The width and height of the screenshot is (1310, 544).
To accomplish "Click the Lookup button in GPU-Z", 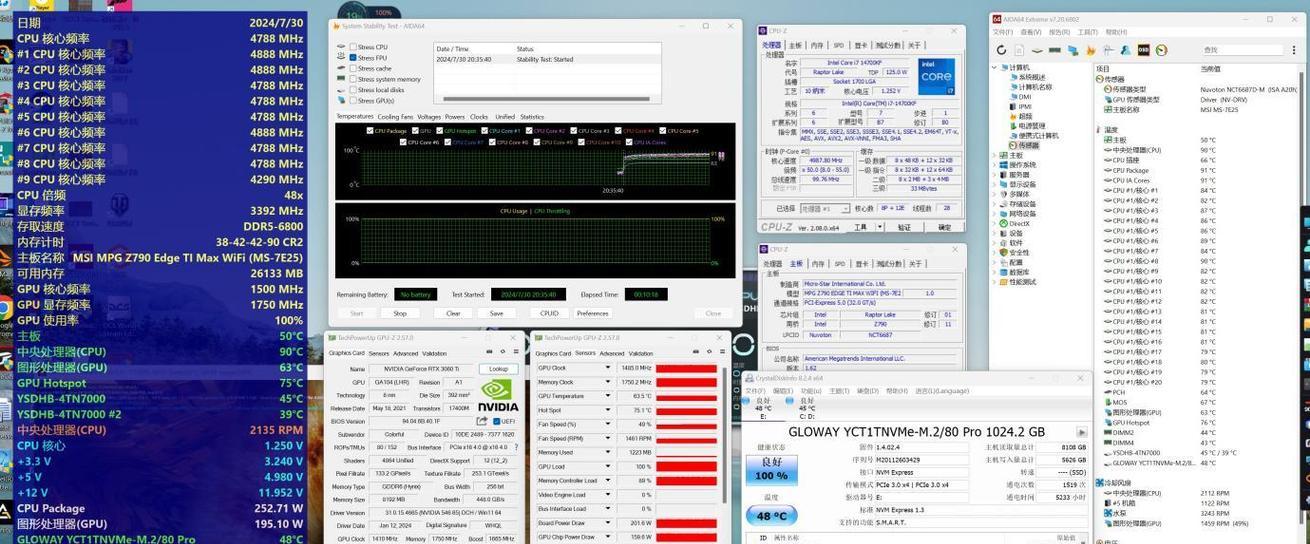I will [x=499, y=369].
